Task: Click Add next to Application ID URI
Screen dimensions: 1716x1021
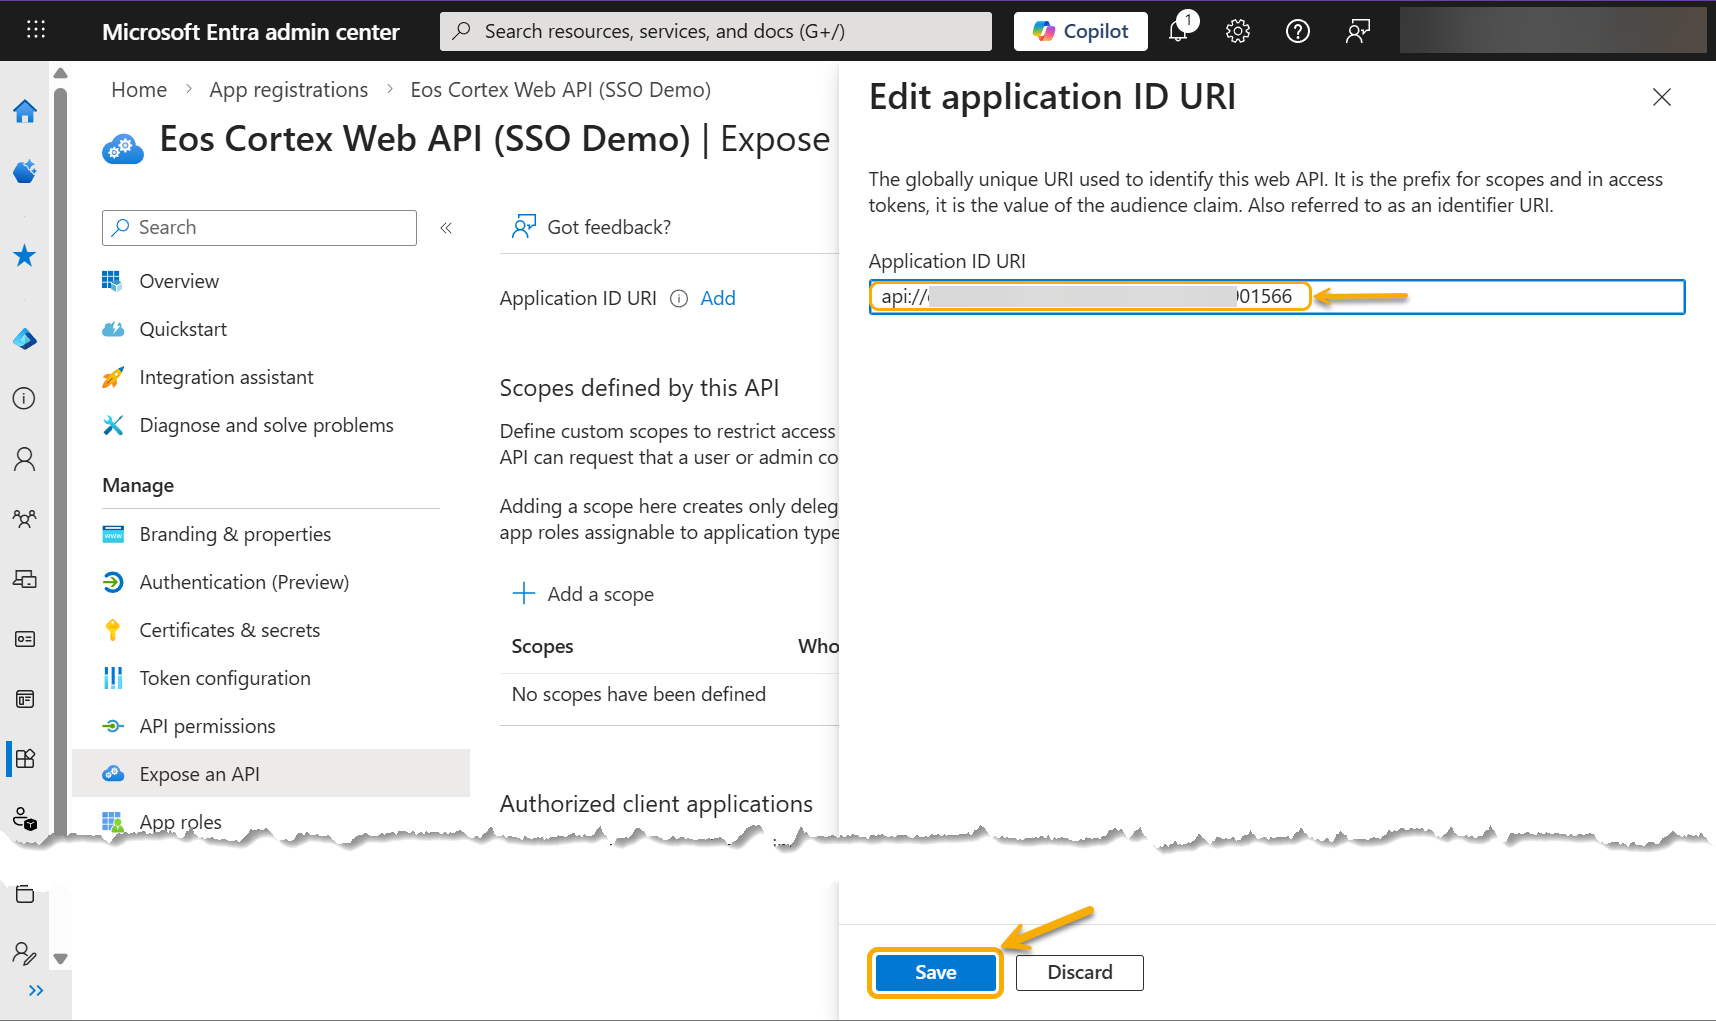Action: click(718, 298)
